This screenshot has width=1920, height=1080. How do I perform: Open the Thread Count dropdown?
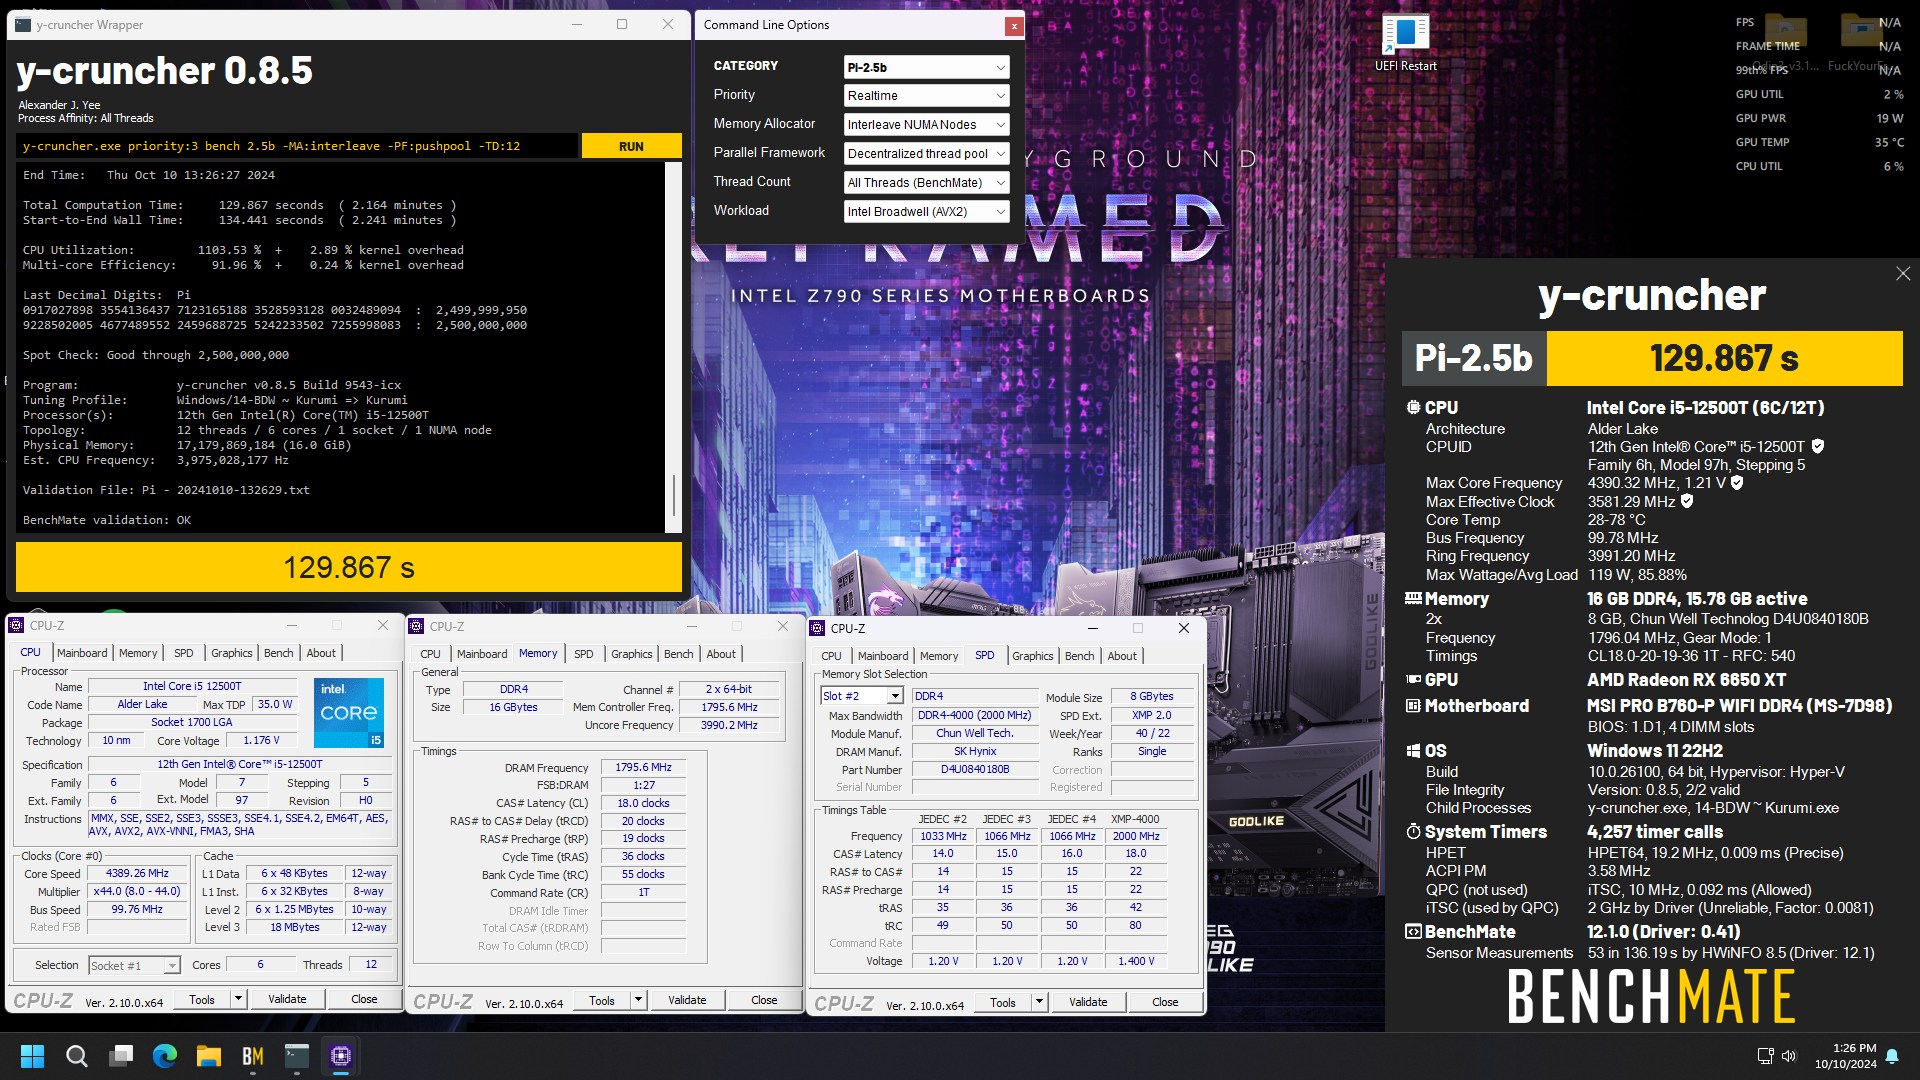coord(926,183)
